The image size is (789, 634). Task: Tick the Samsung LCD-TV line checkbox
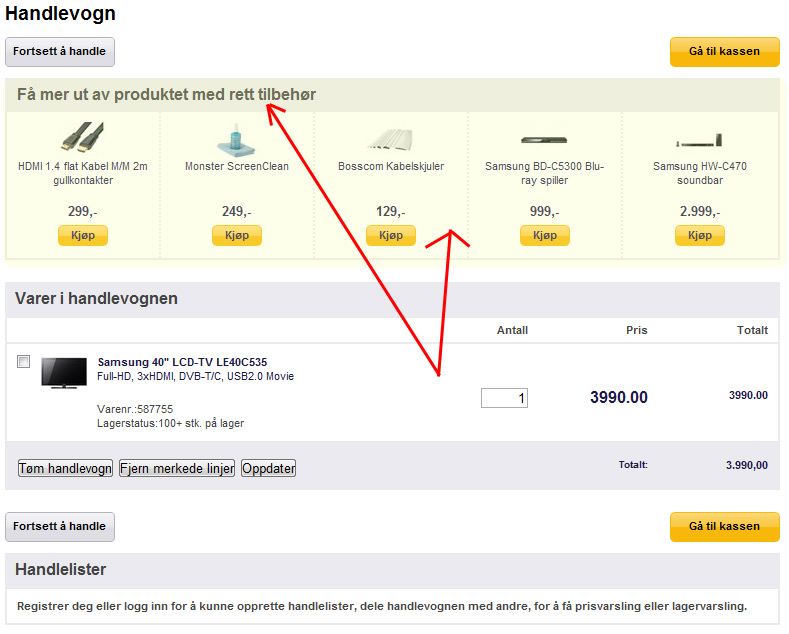point(24,361)
